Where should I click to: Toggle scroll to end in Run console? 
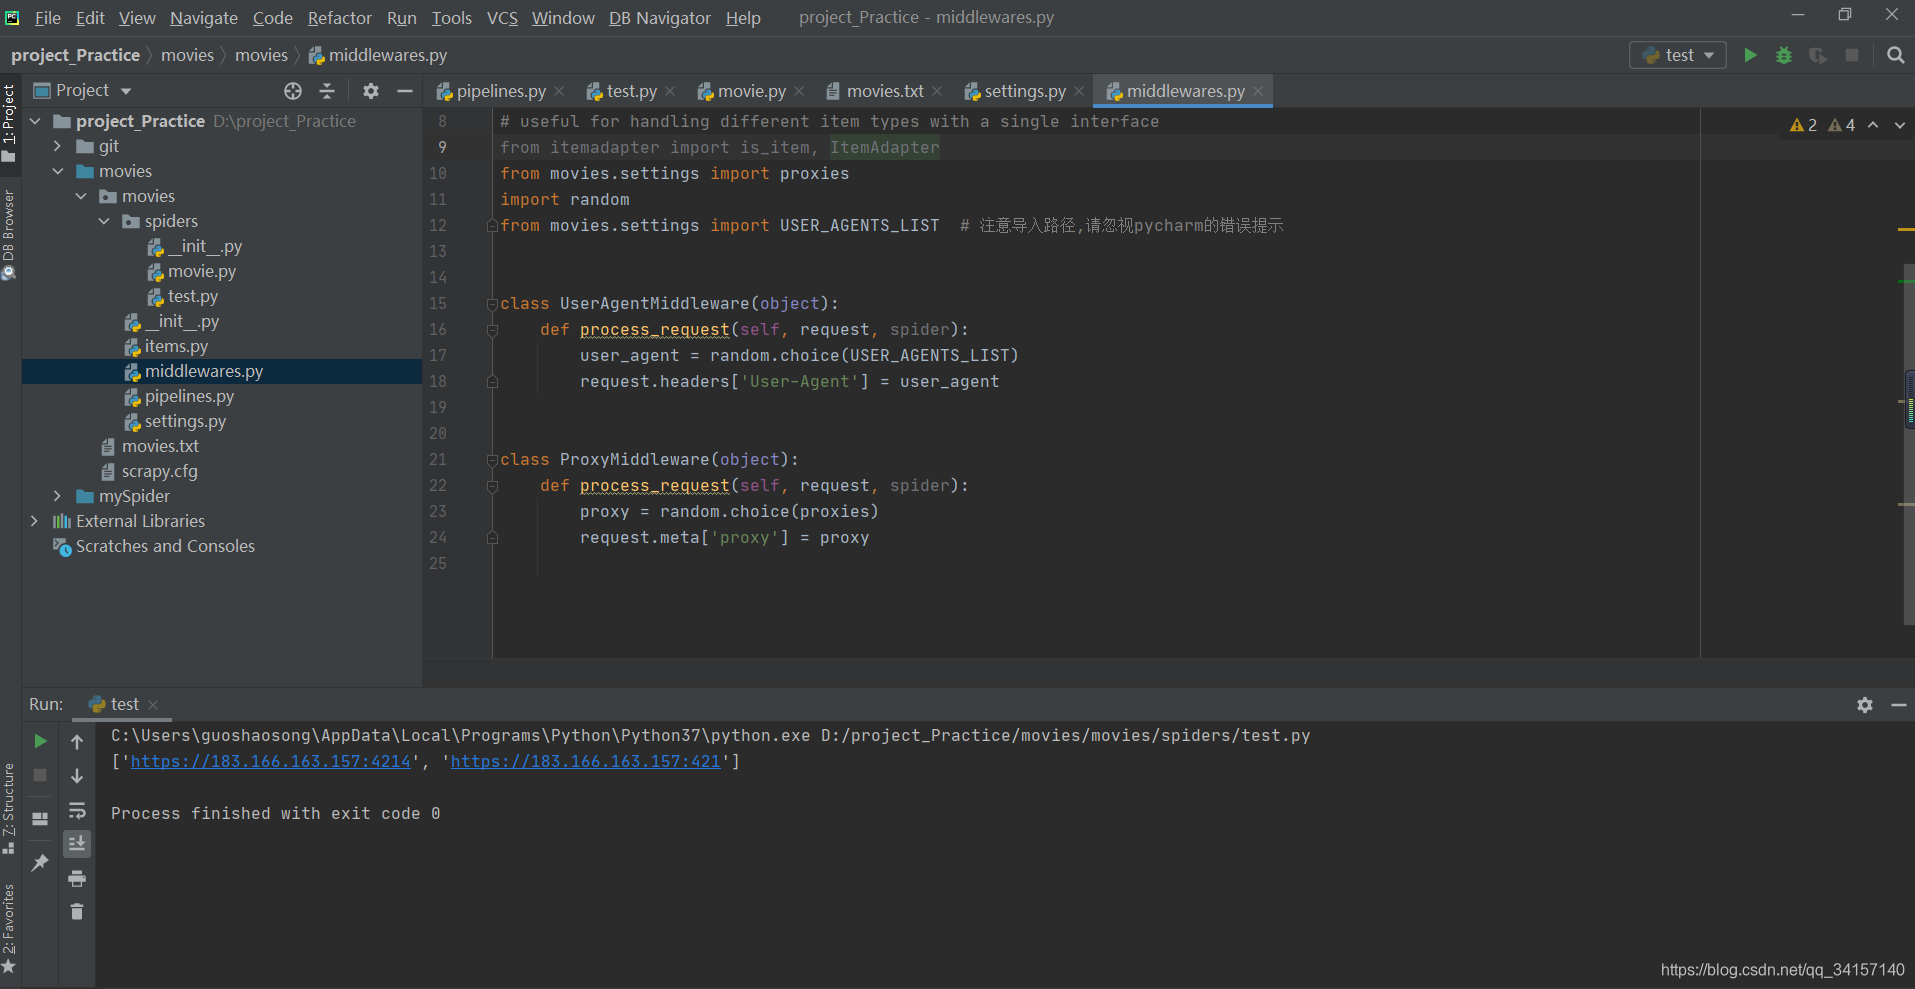(77, 844)
